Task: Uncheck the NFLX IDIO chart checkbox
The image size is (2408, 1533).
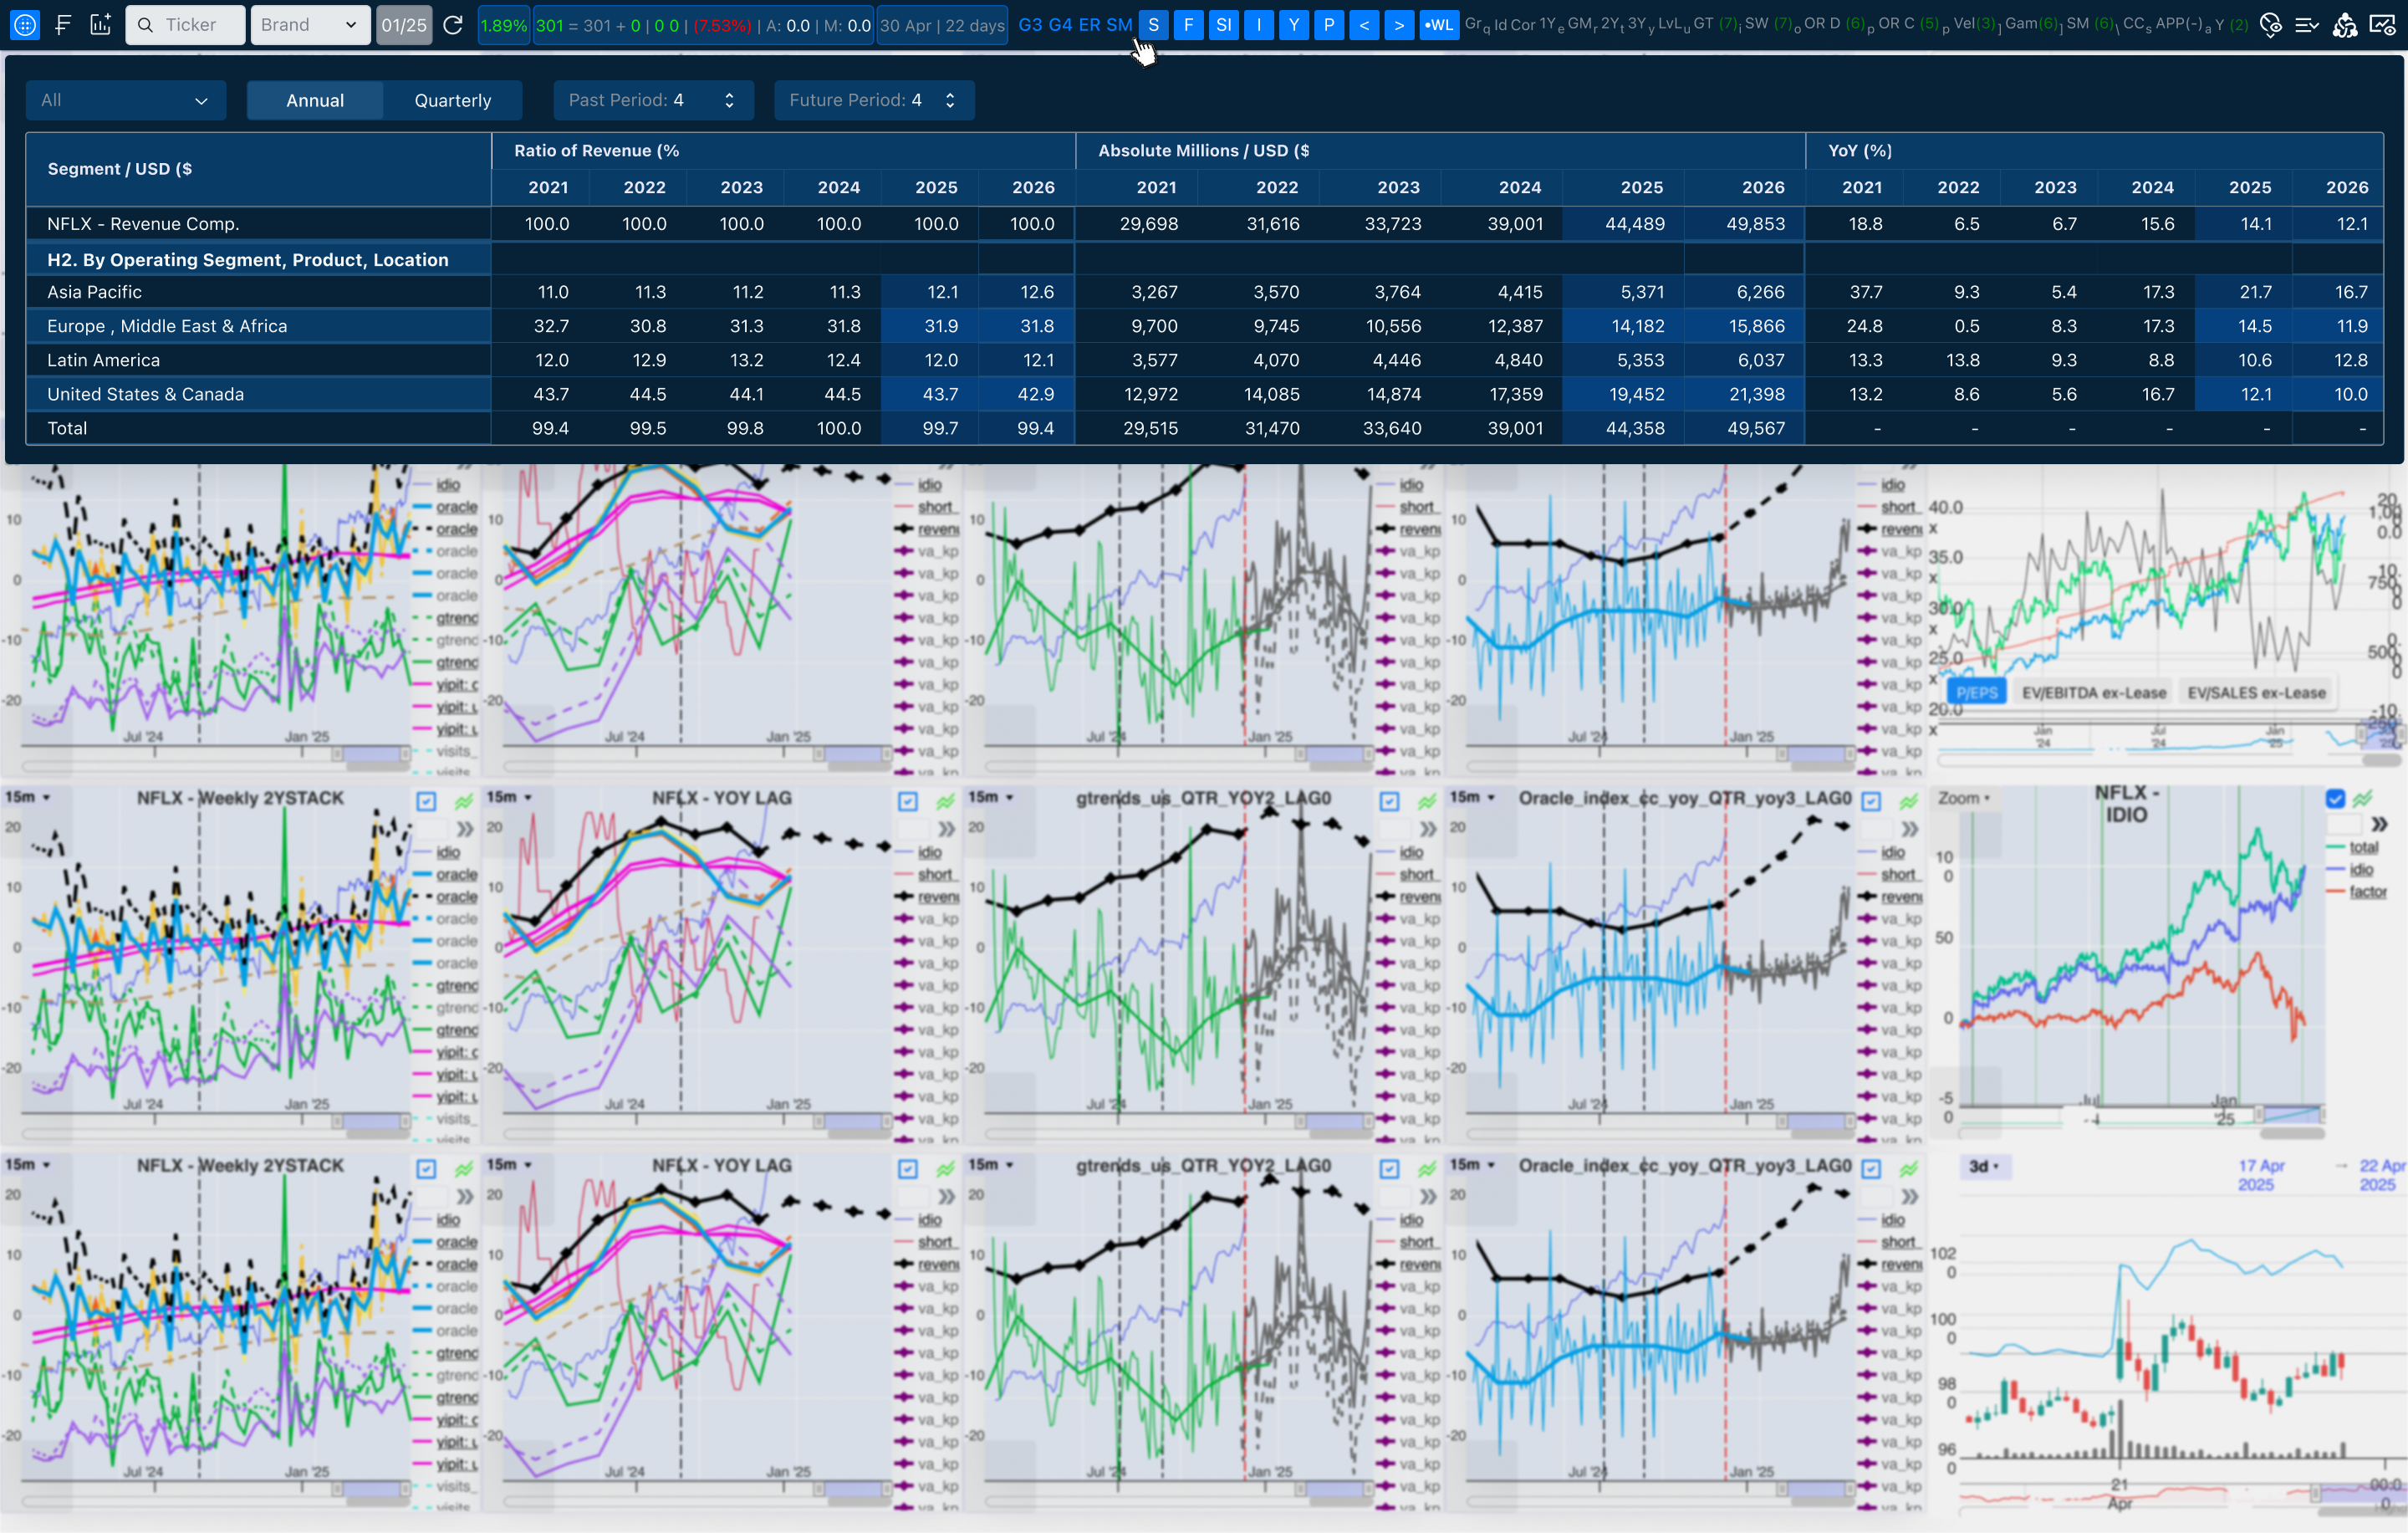Action: tap(2335, 798)
